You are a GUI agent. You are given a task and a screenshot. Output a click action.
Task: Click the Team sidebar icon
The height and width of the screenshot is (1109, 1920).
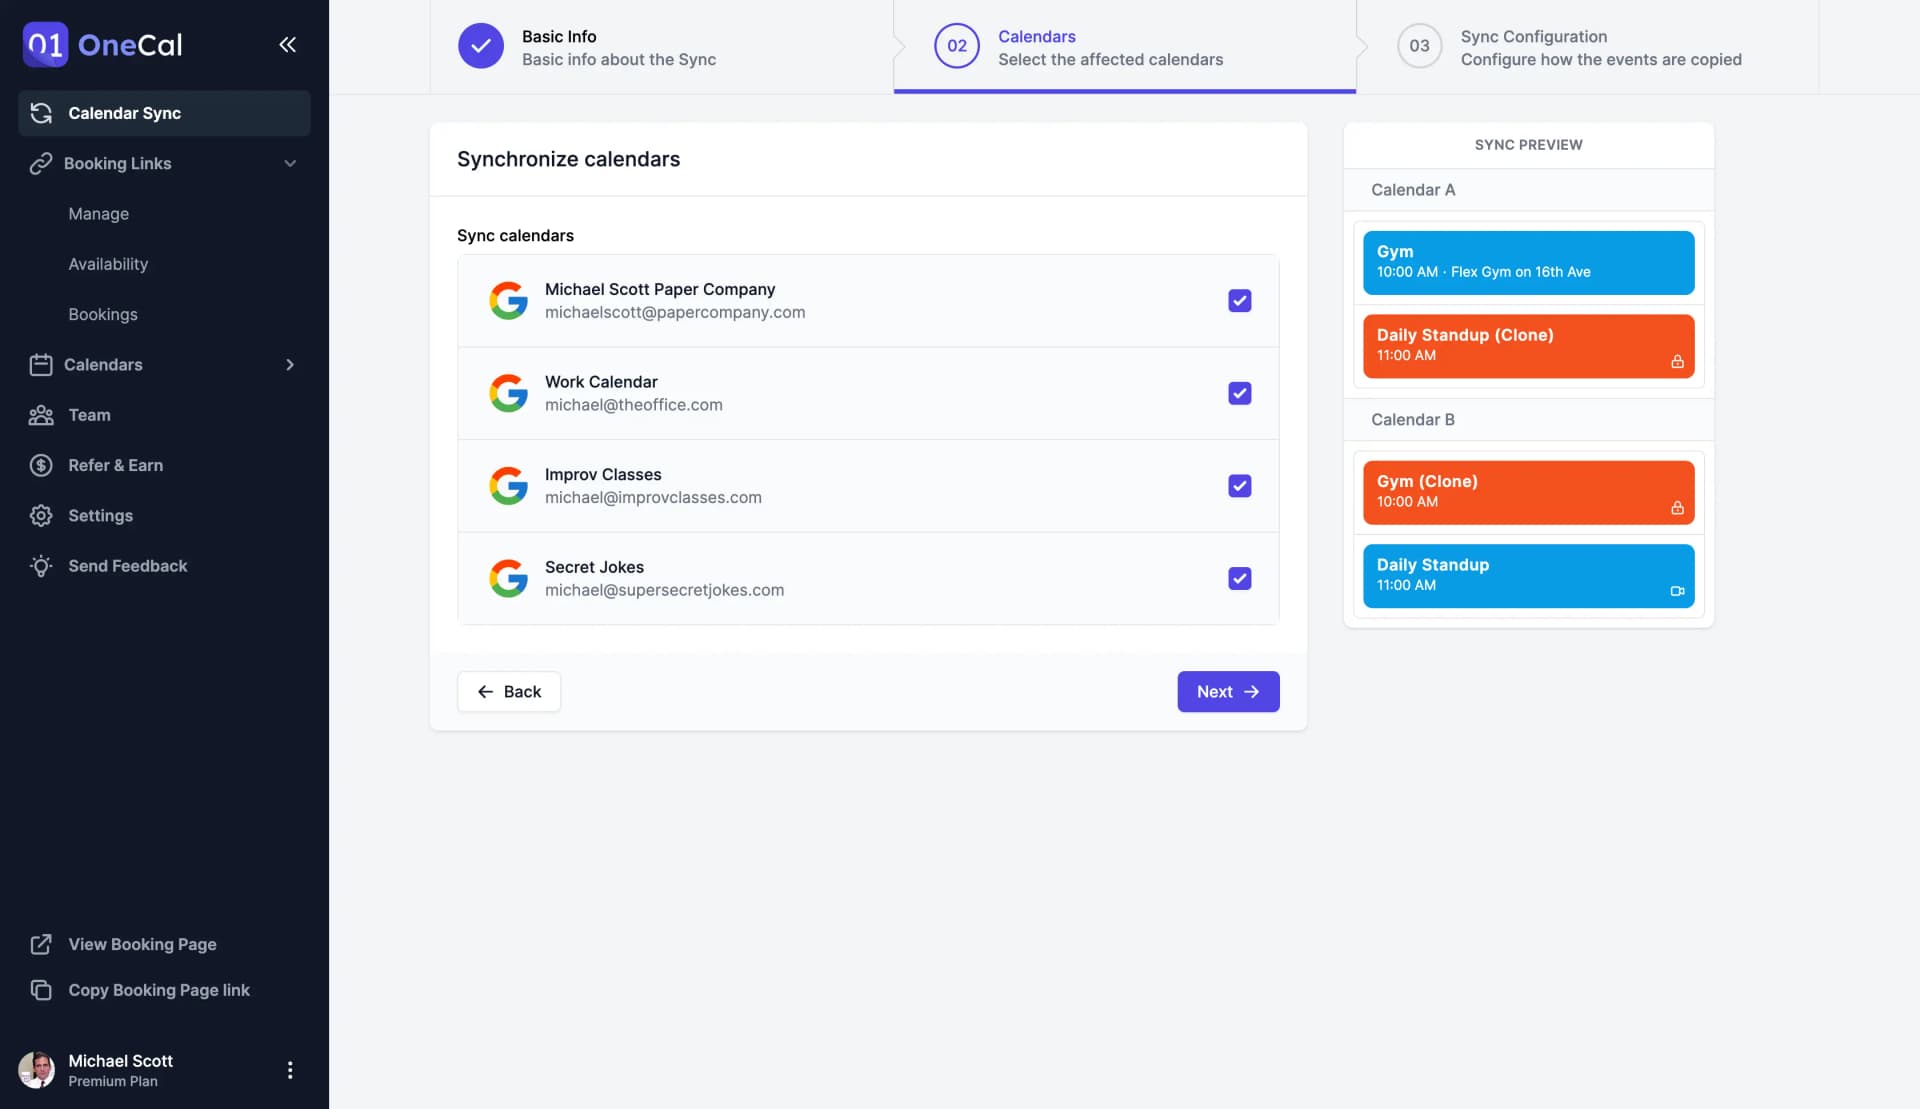tap(40, 415)
